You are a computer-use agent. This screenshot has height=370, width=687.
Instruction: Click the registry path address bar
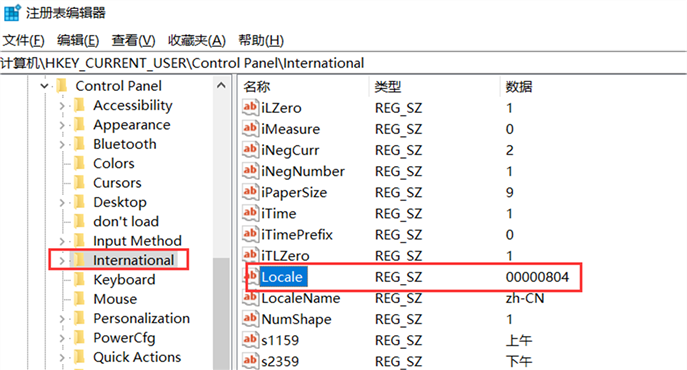coord(344,63)
